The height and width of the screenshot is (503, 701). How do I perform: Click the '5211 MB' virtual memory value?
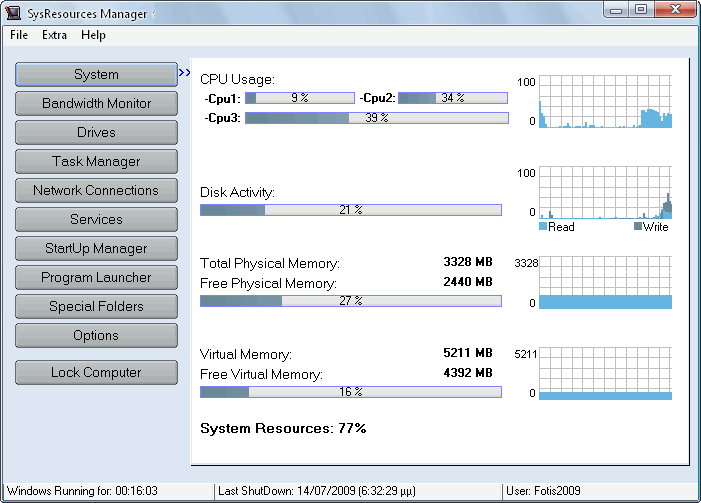point(468,353)
